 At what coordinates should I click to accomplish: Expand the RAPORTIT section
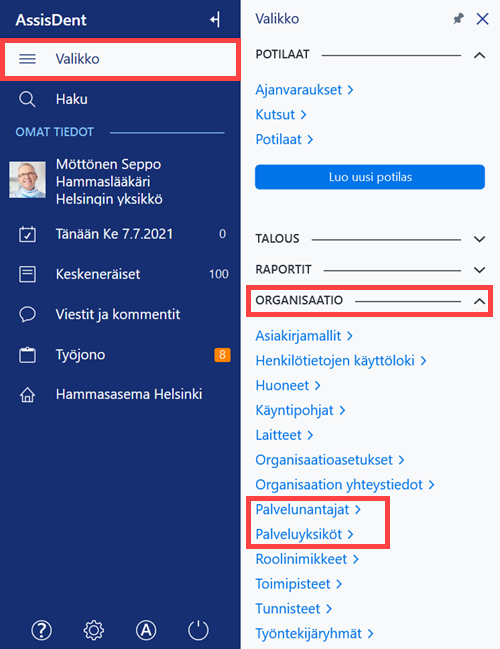click(479, 270)
